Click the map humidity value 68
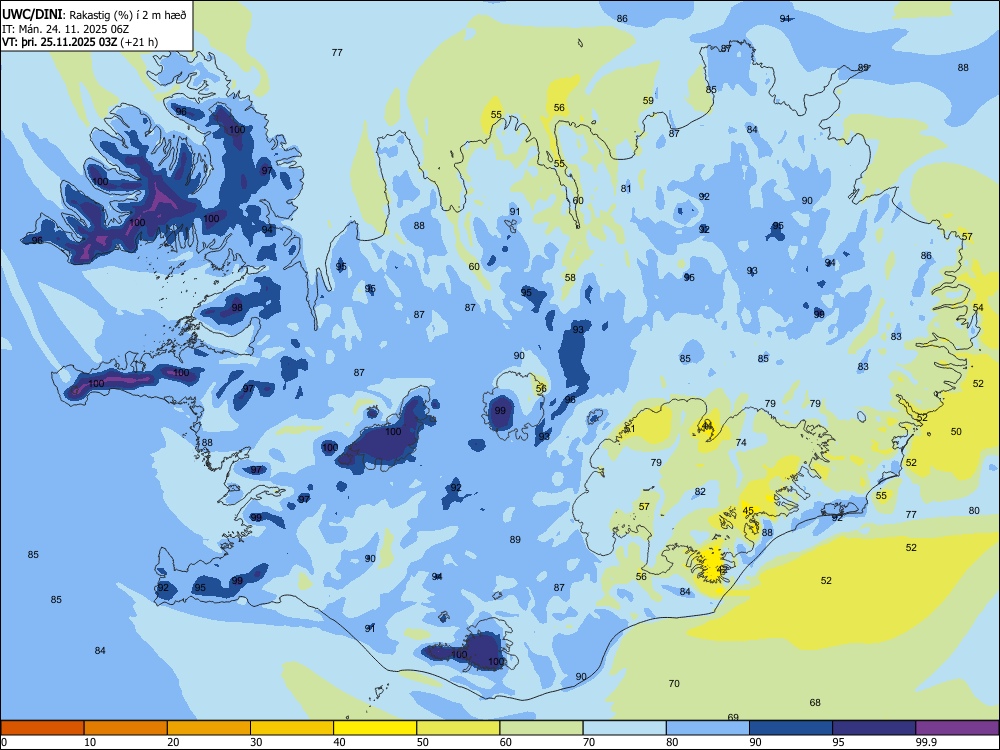Viewport: 1000px width, 750px height. coord(815,703)
